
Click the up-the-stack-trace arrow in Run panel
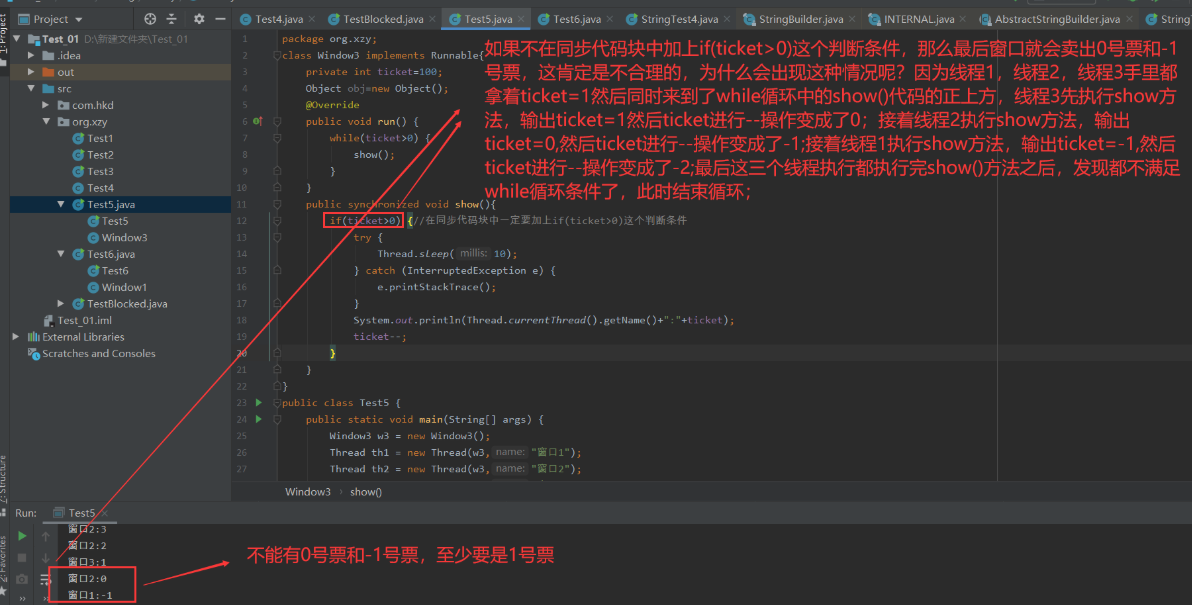(46, 536)
